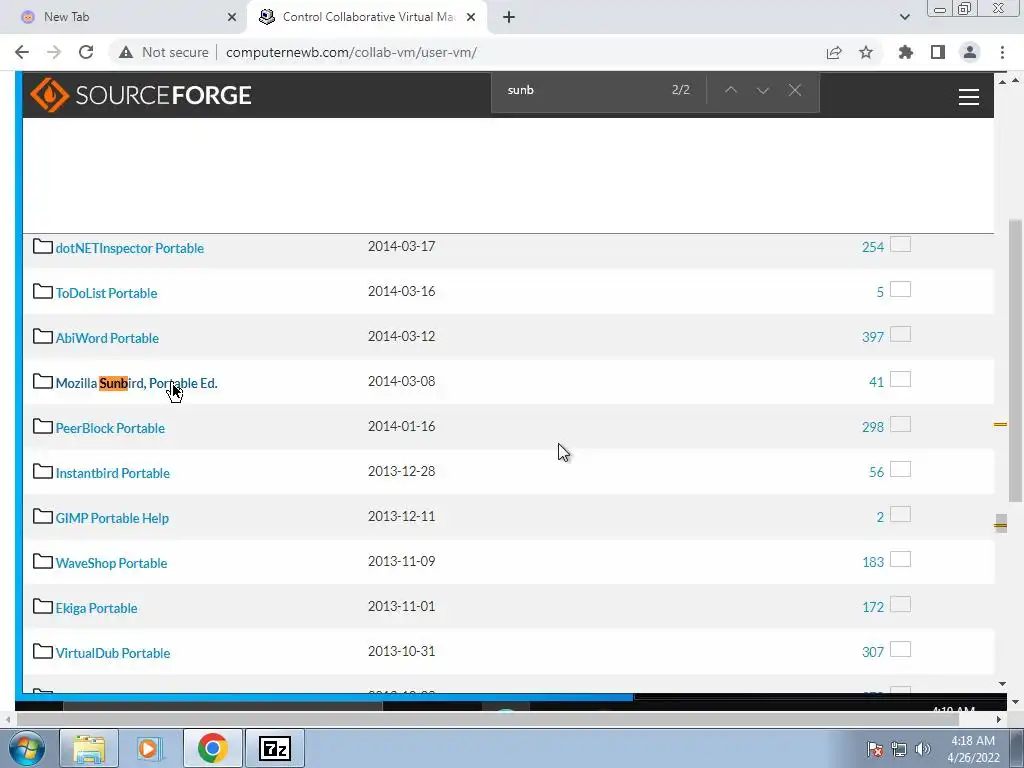Close the find bar
This screenshot has width=1024, height=768.
[795, 90]
